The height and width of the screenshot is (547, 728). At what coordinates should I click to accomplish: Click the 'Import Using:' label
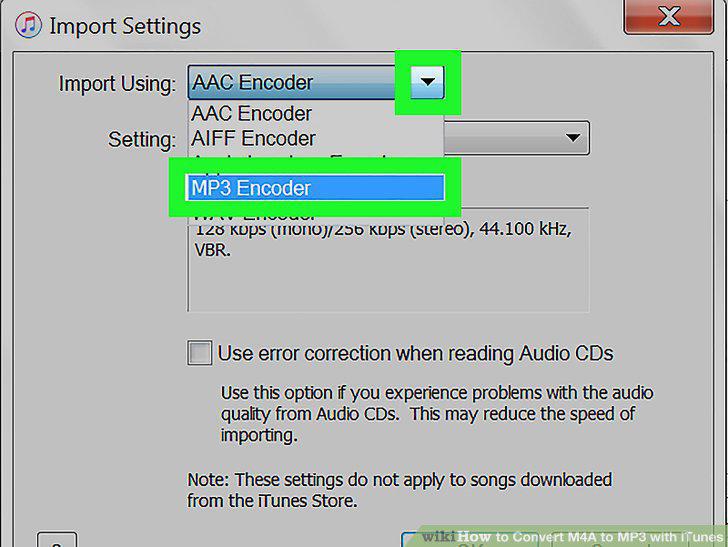117,84
